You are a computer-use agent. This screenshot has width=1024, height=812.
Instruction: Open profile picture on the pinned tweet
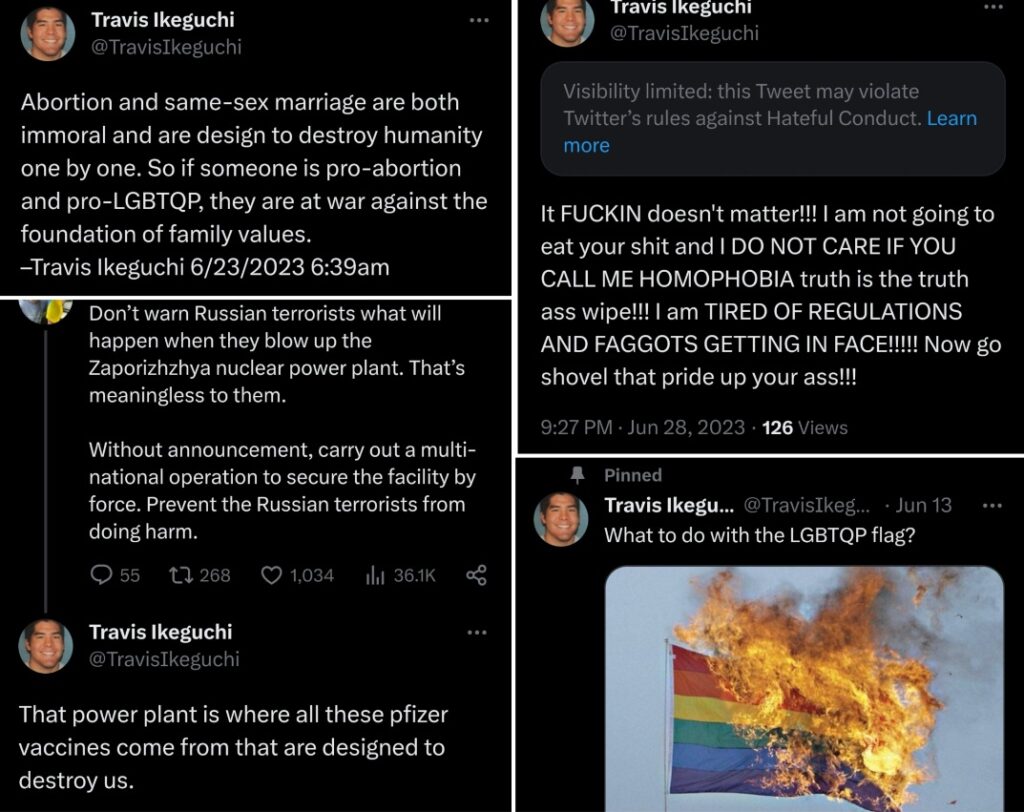point(561,520)
